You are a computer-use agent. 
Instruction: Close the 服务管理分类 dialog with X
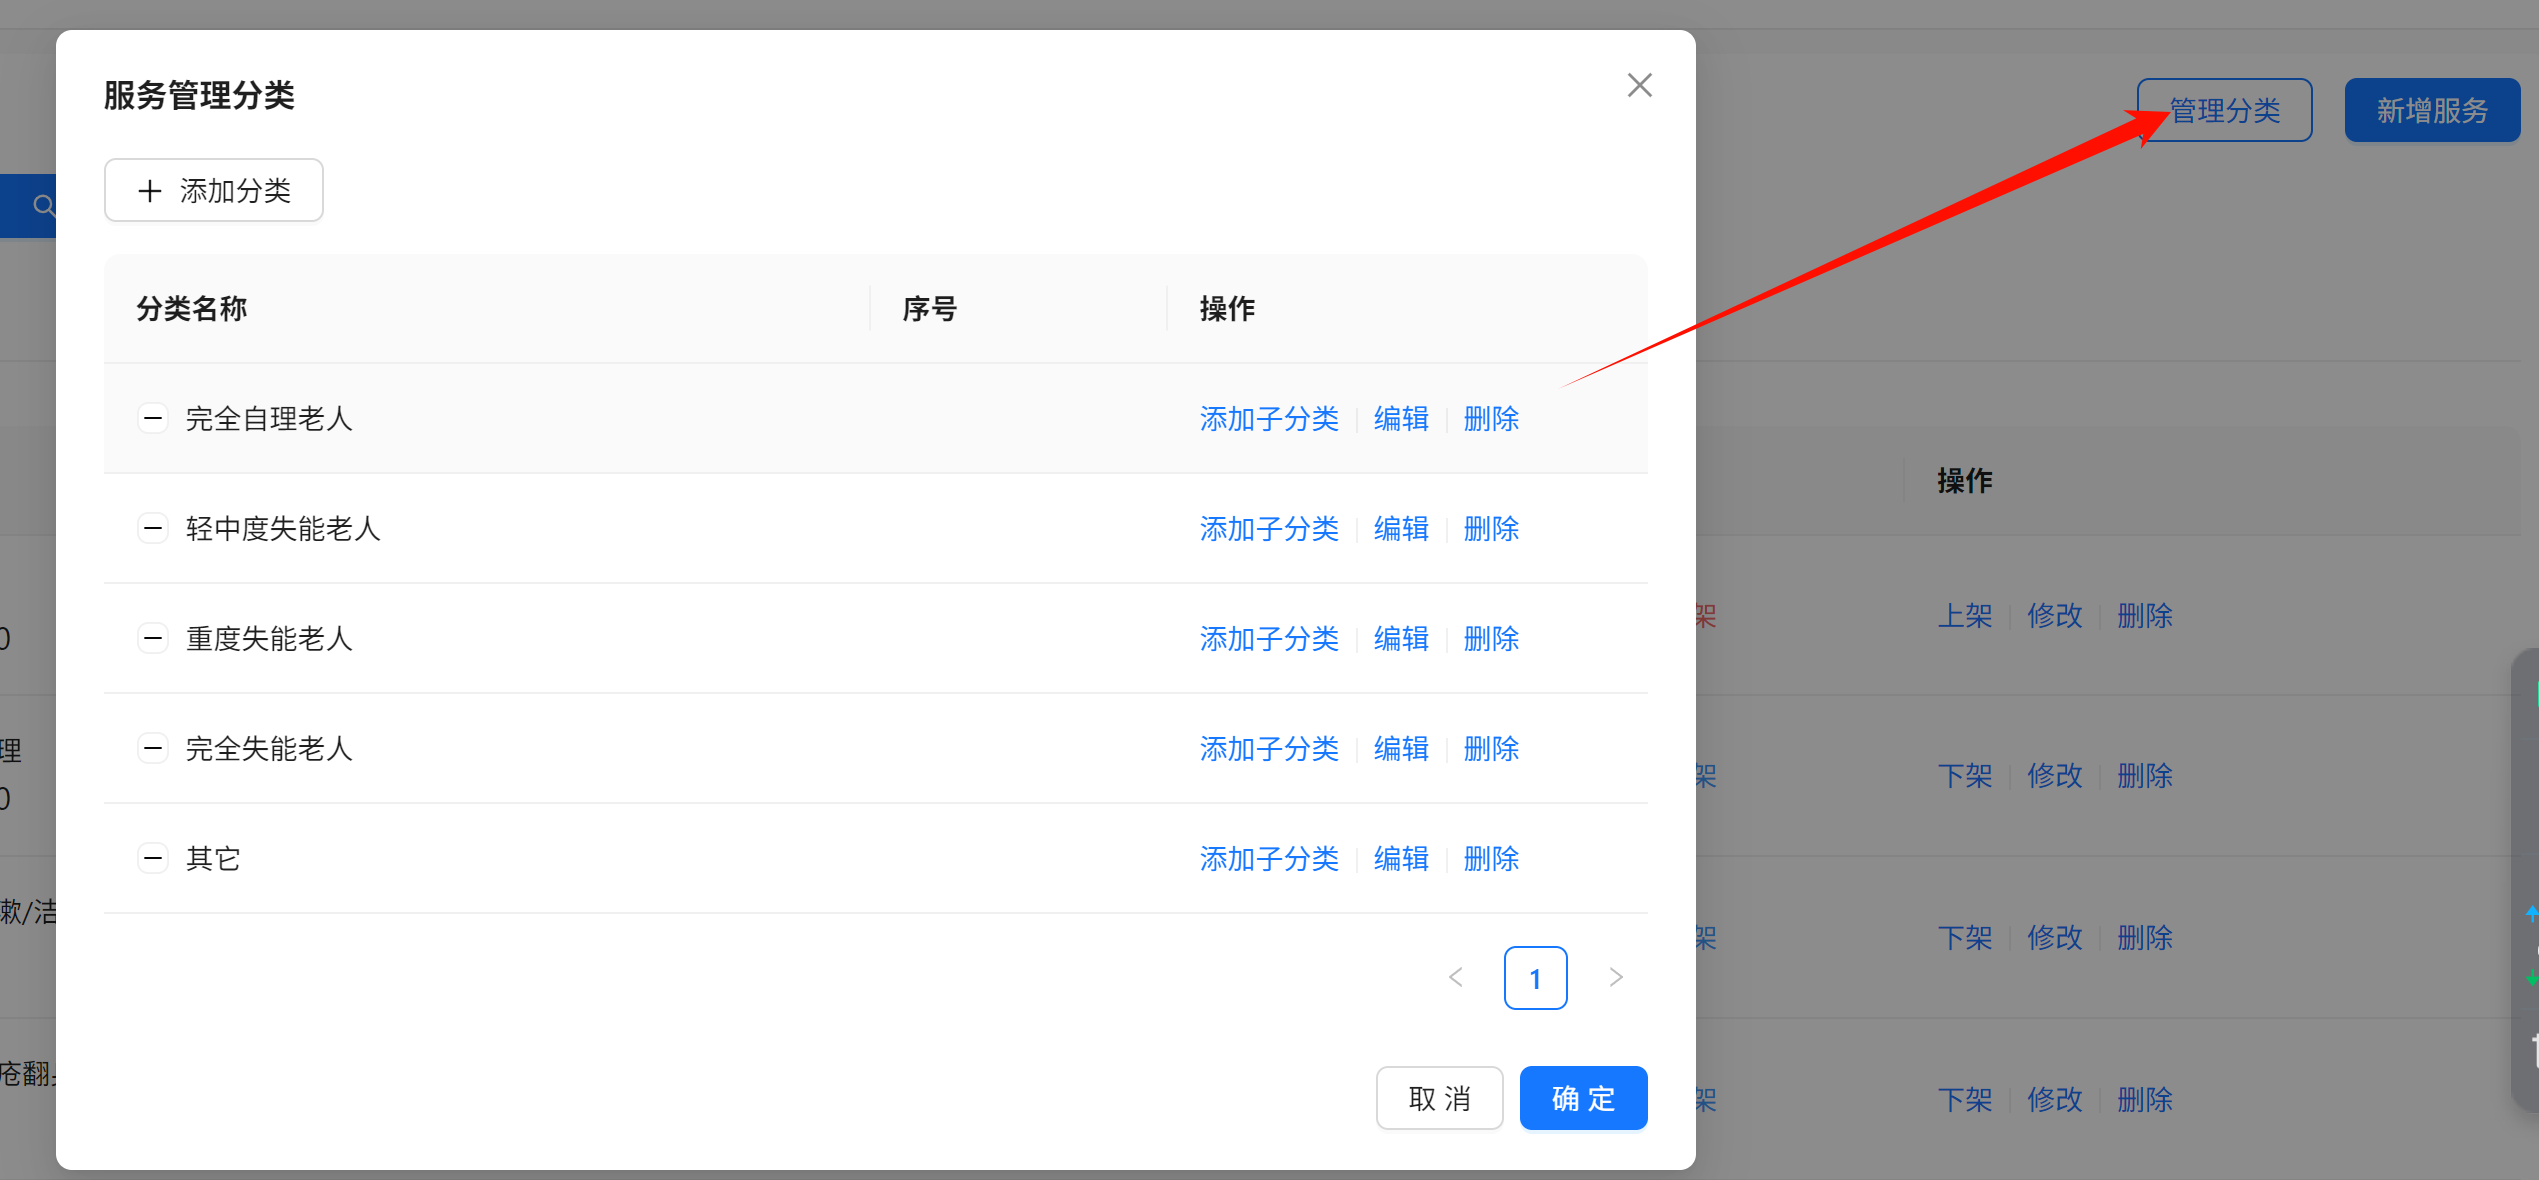point(1639,85)
